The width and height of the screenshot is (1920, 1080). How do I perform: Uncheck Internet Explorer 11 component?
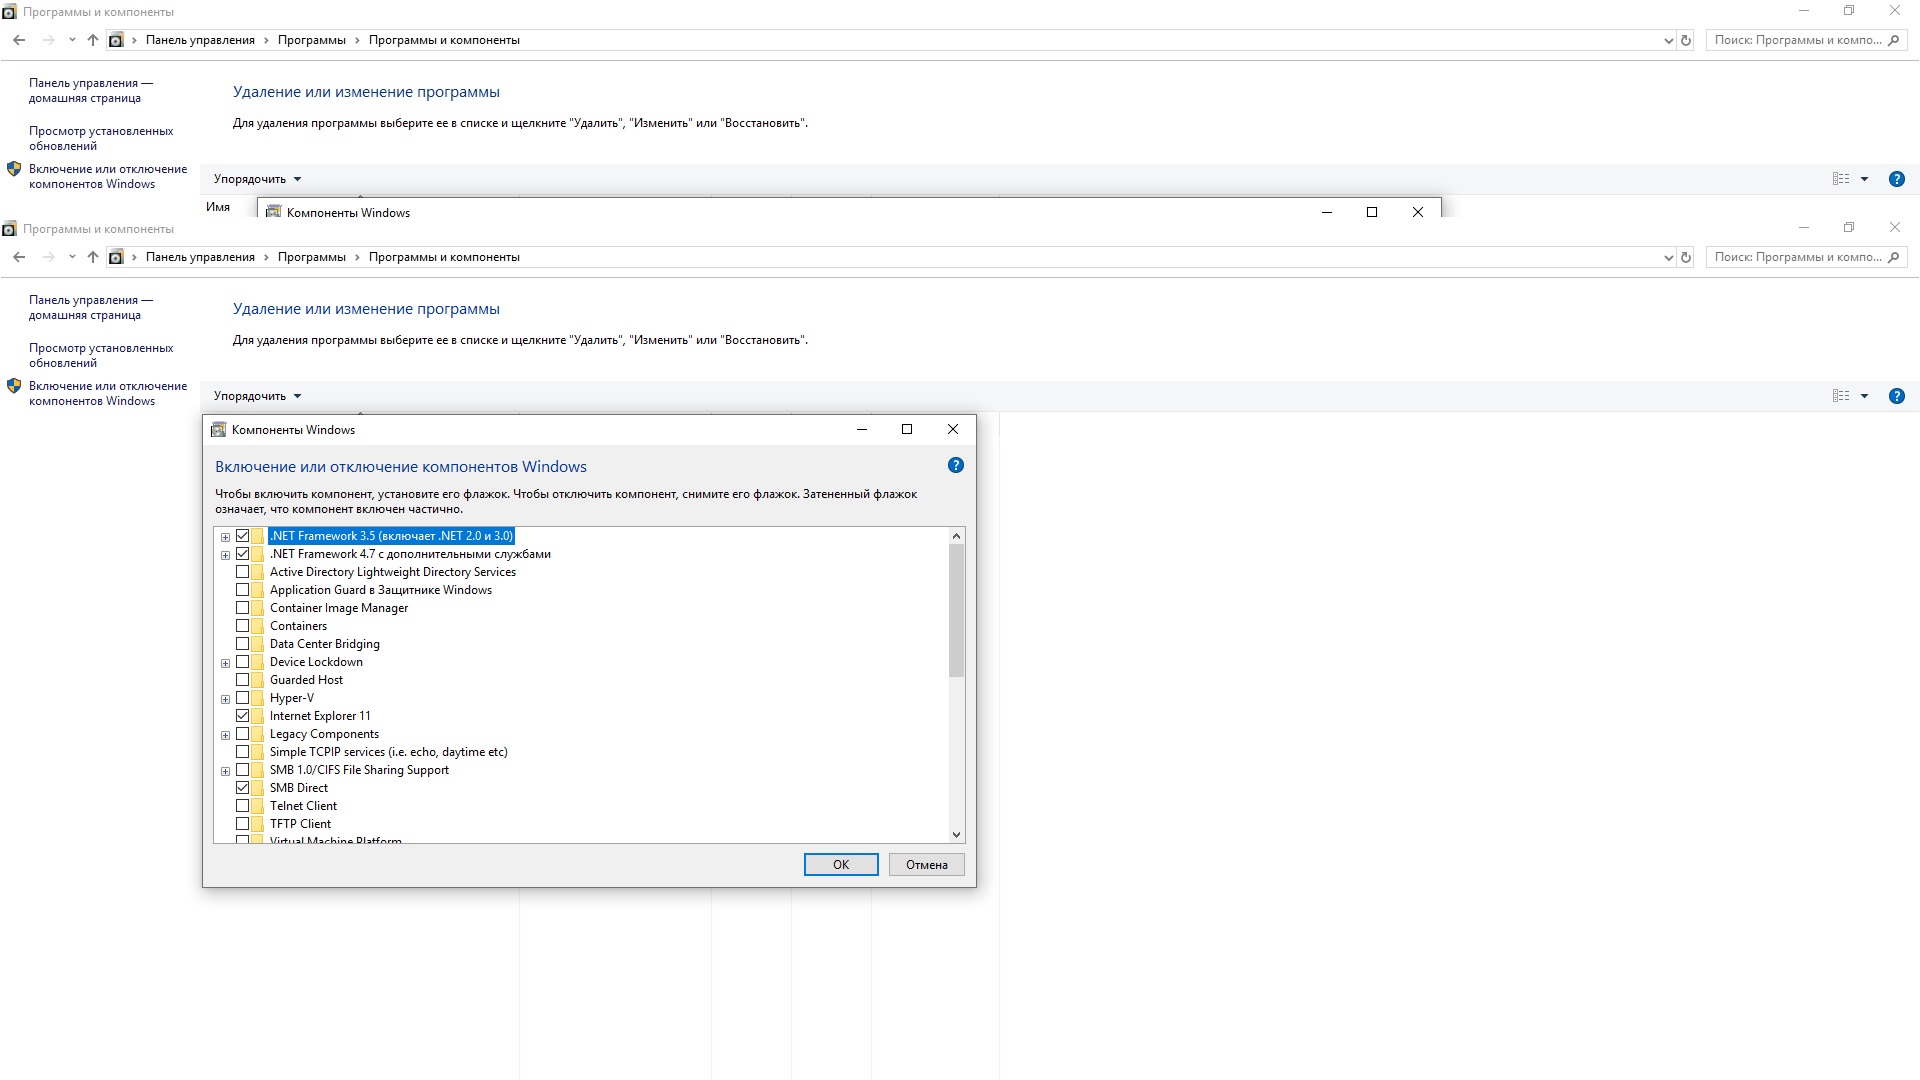(243, 716)
